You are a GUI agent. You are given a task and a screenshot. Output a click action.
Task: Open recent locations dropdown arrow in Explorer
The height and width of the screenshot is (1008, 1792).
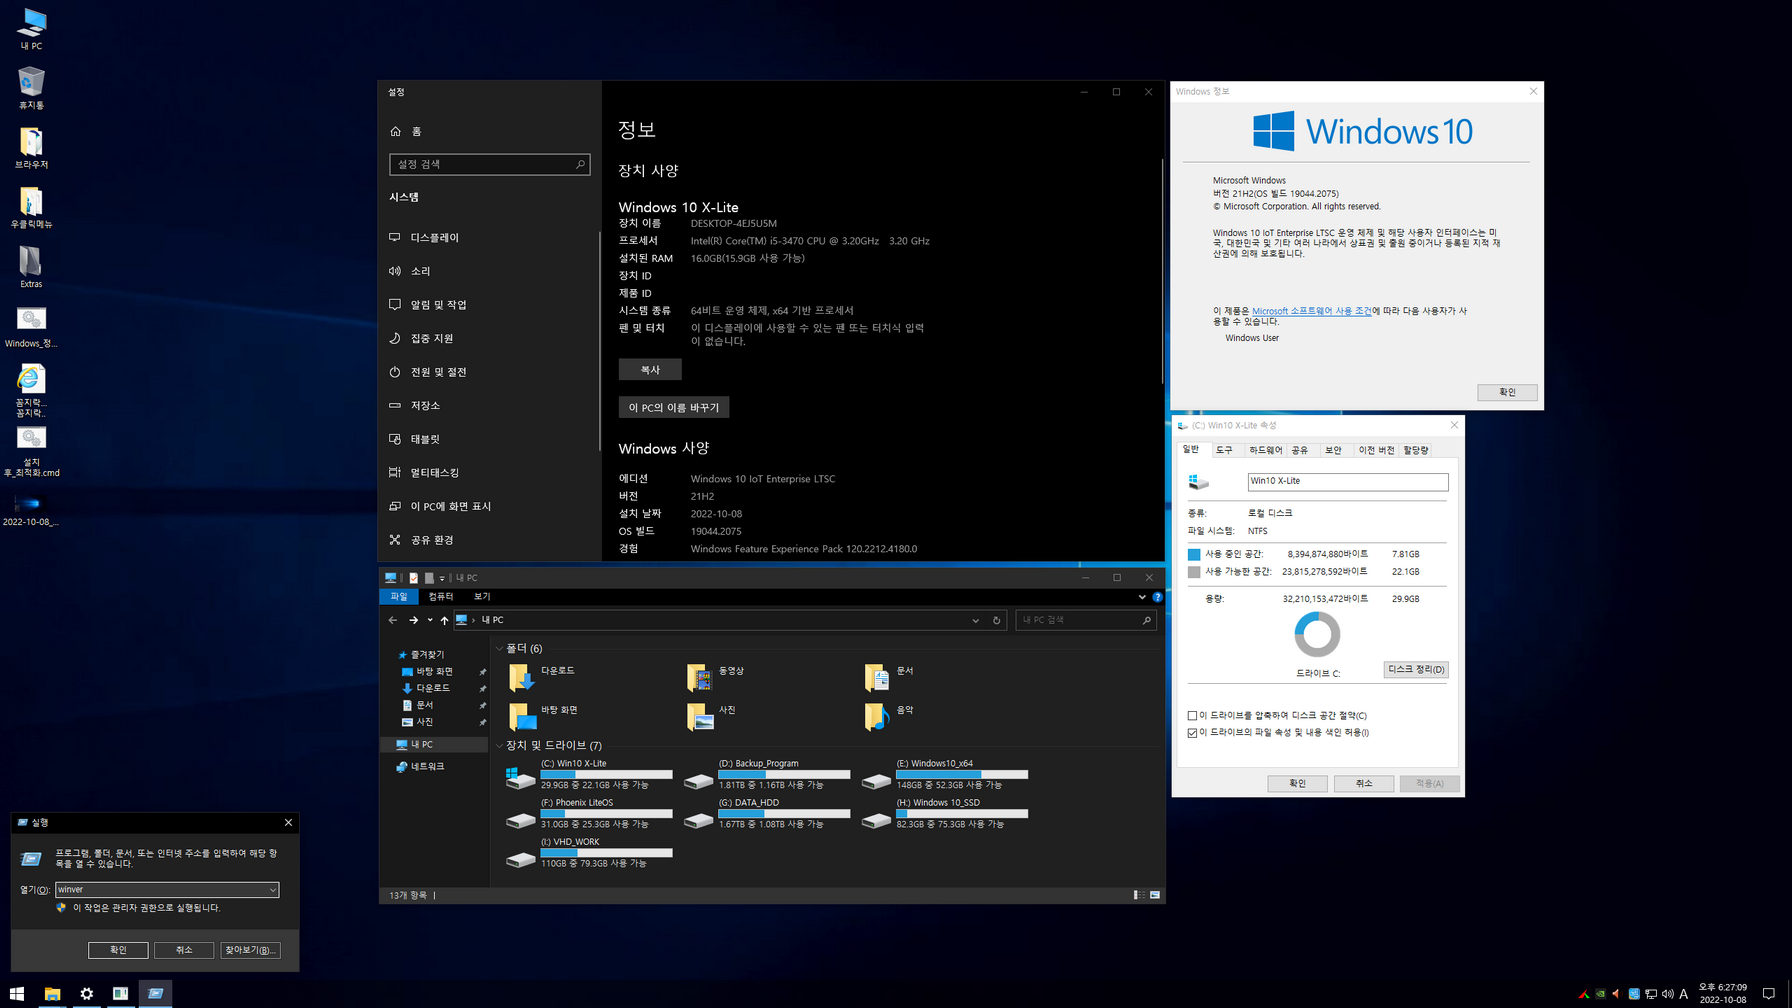point(430,620)
